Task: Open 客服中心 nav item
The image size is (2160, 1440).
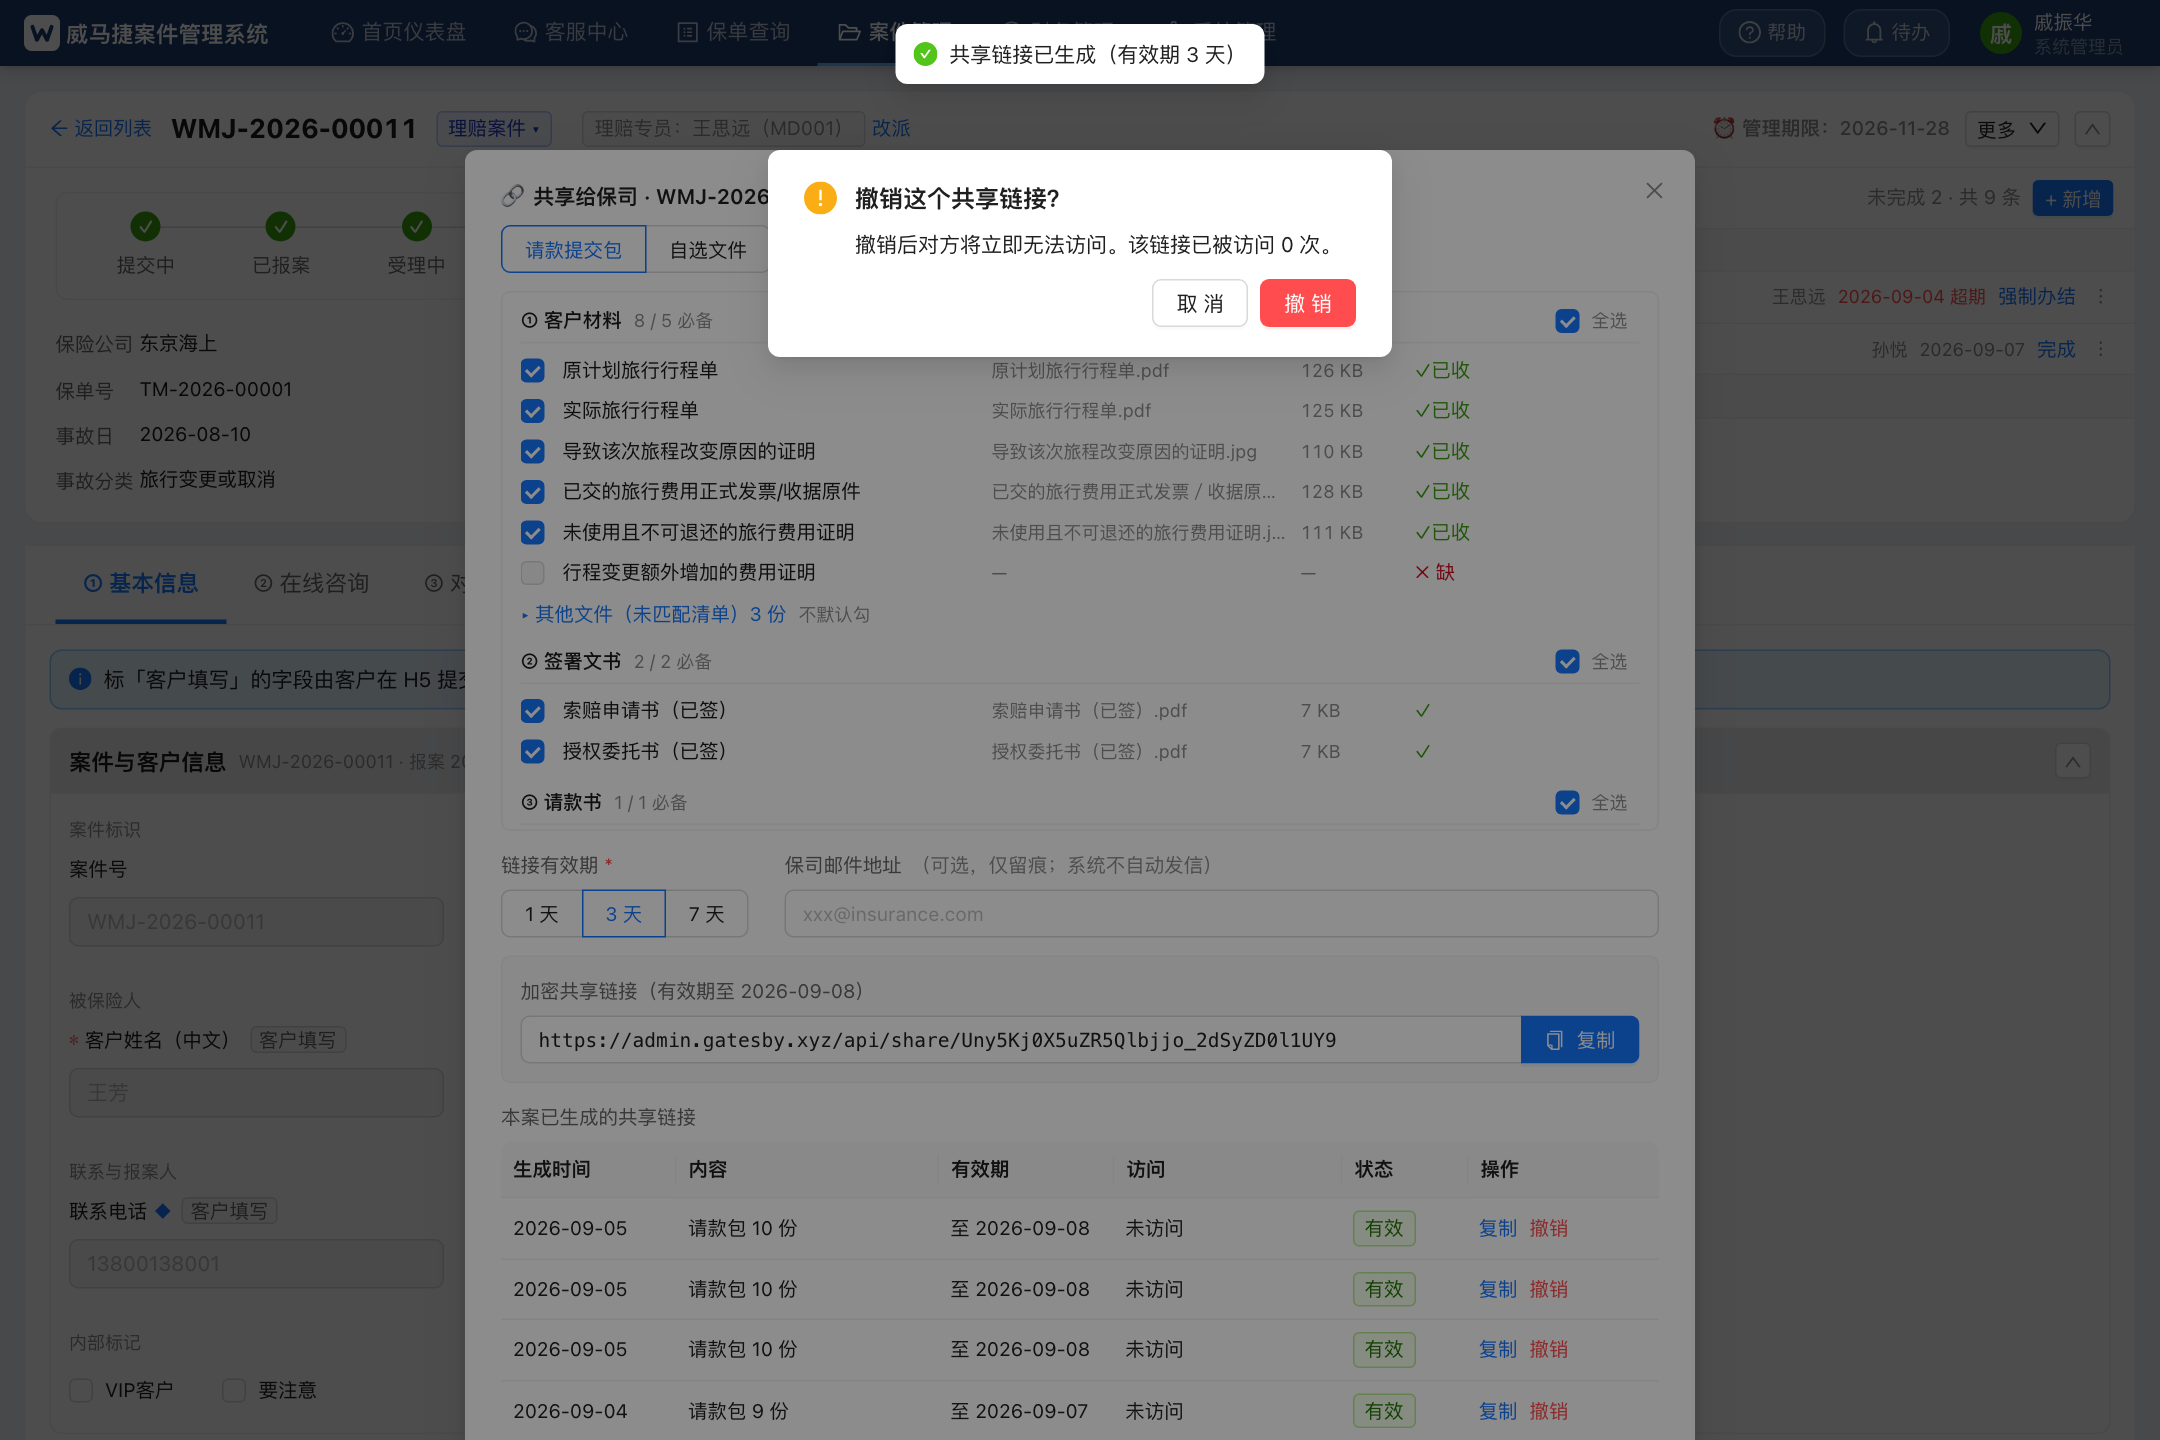Action: point(571,33)
